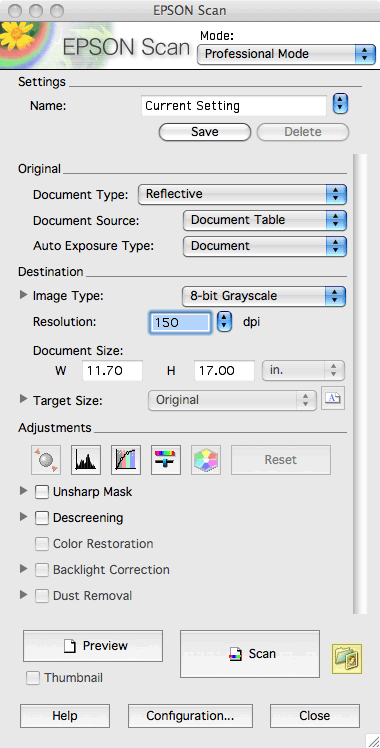Click the Document Size width field
The image size is (380, 748).
[x=113, y=370]
